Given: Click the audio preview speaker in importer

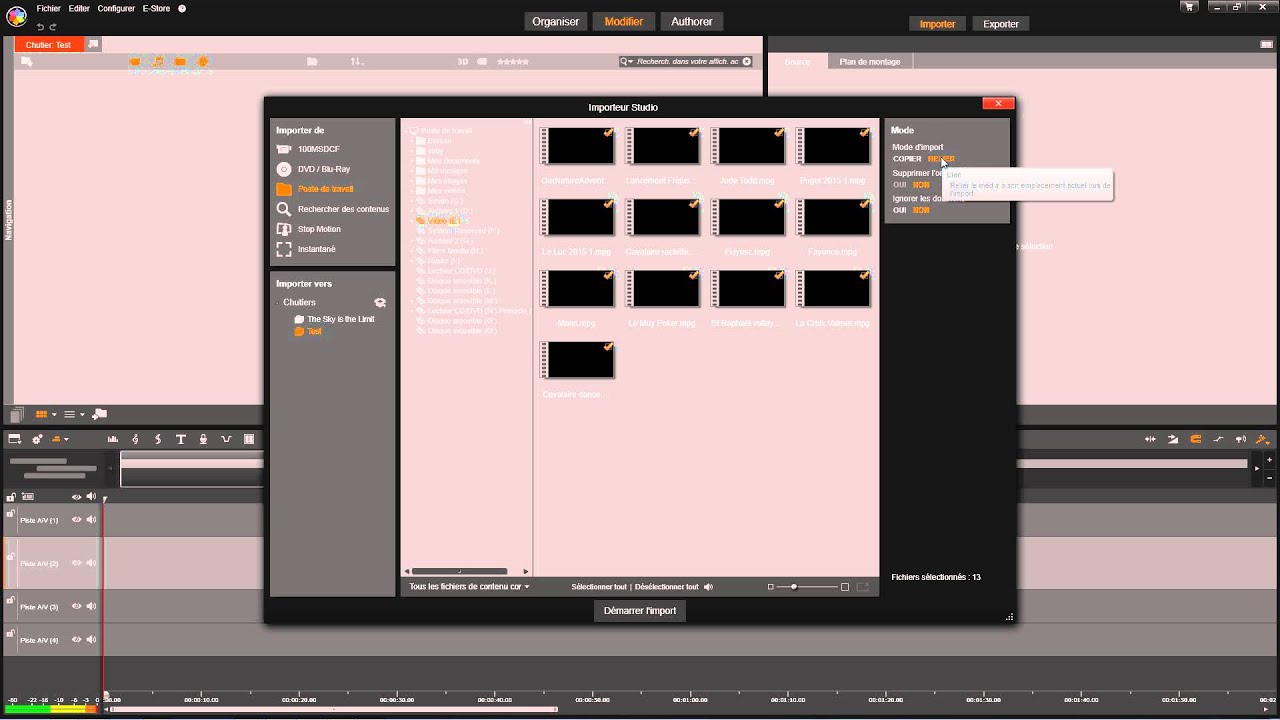Looking at the screenshot, I should point(708,587).
